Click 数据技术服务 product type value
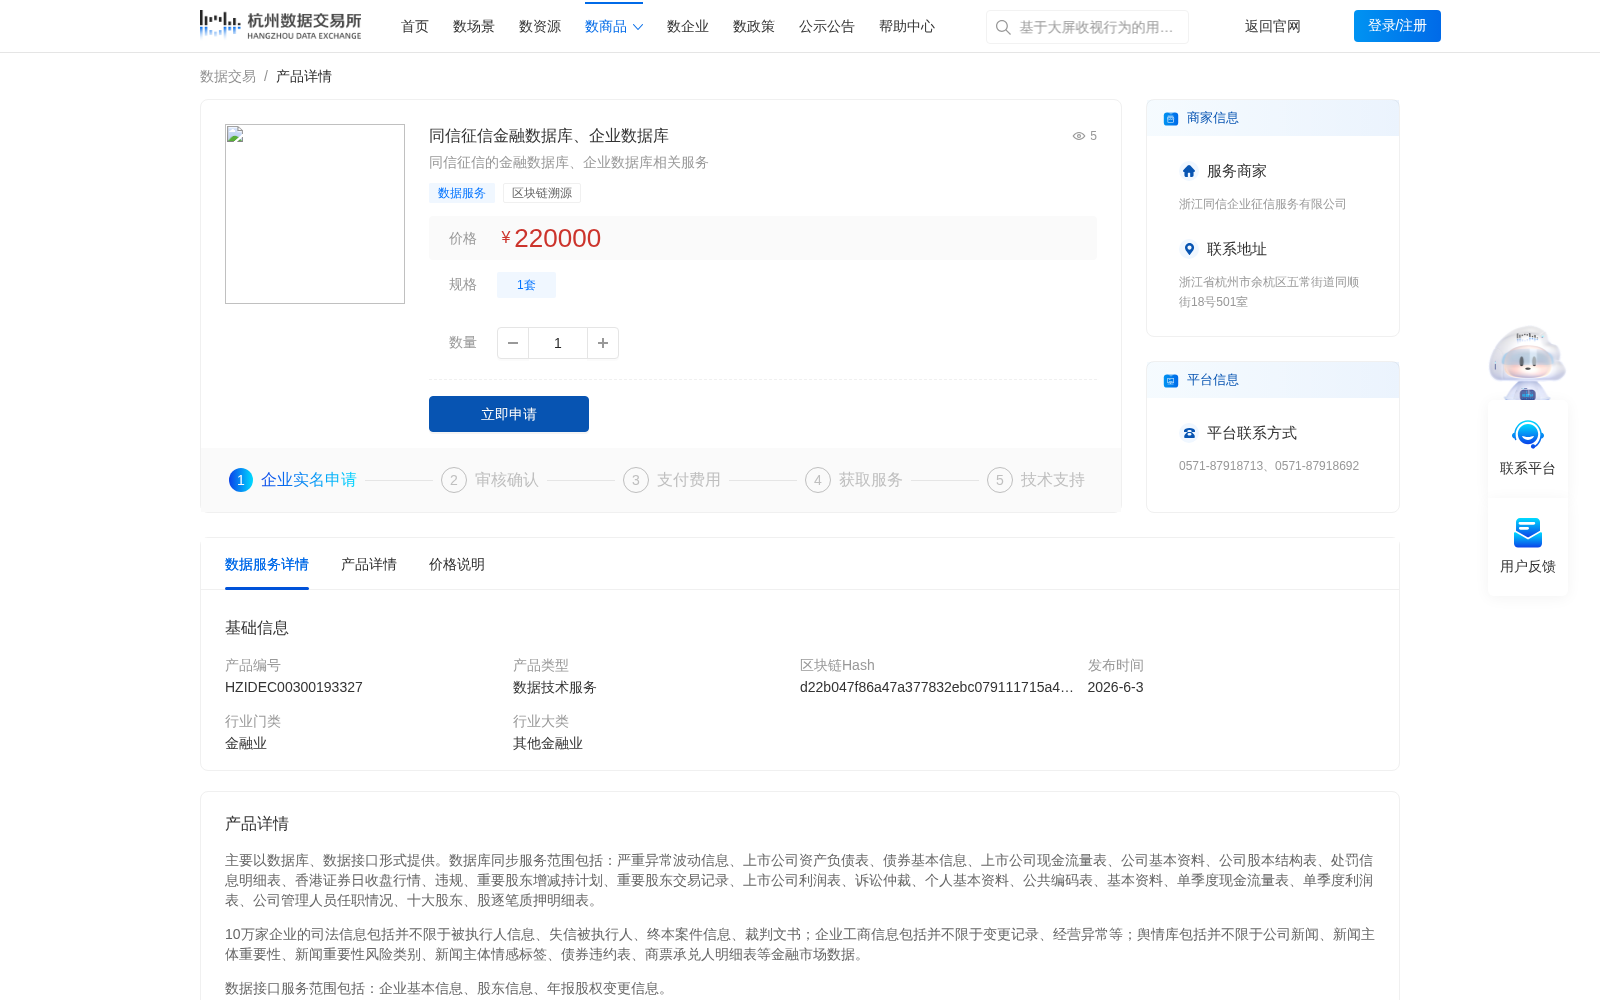This screenshot has height=1000, width=1600. pos(555,687)
